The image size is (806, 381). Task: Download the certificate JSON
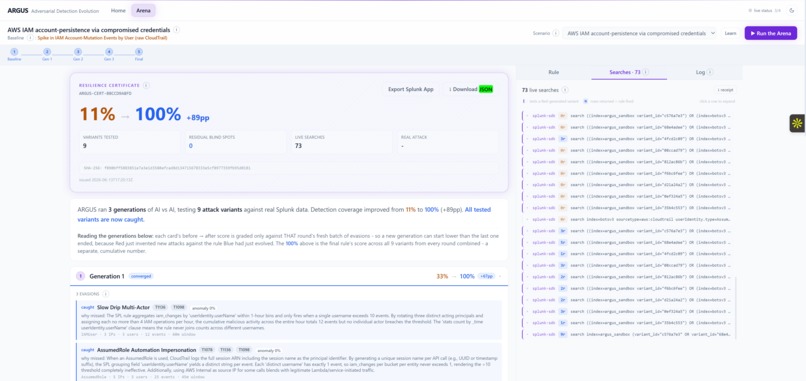470,89
